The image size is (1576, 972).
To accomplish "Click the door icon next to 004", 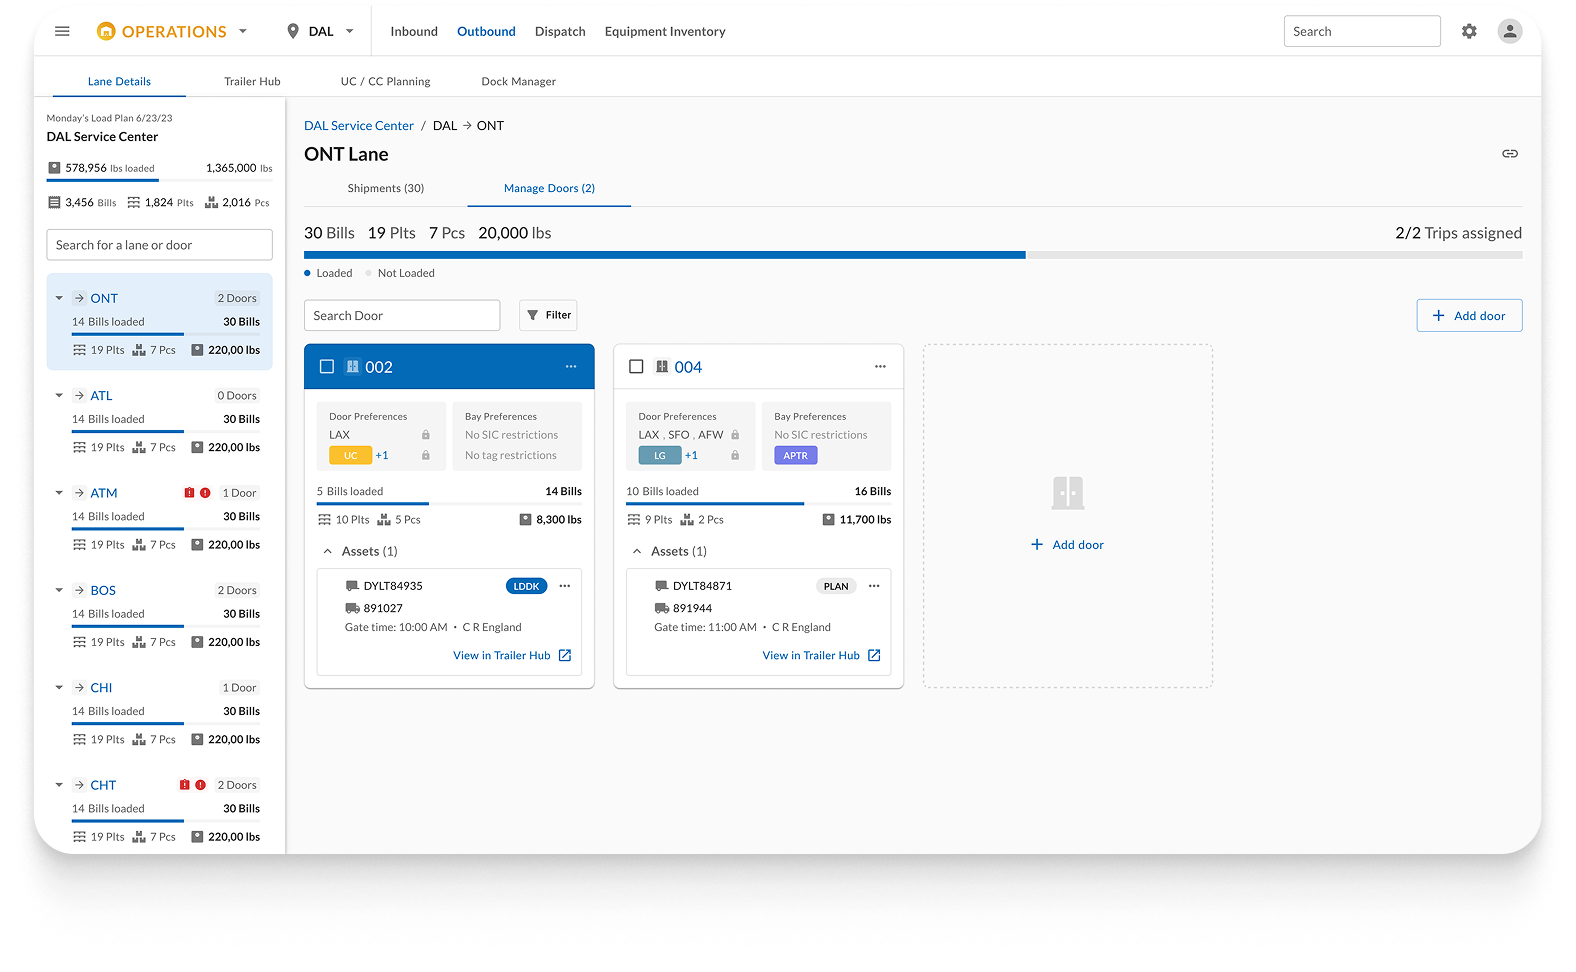I will tap(662, 367).
